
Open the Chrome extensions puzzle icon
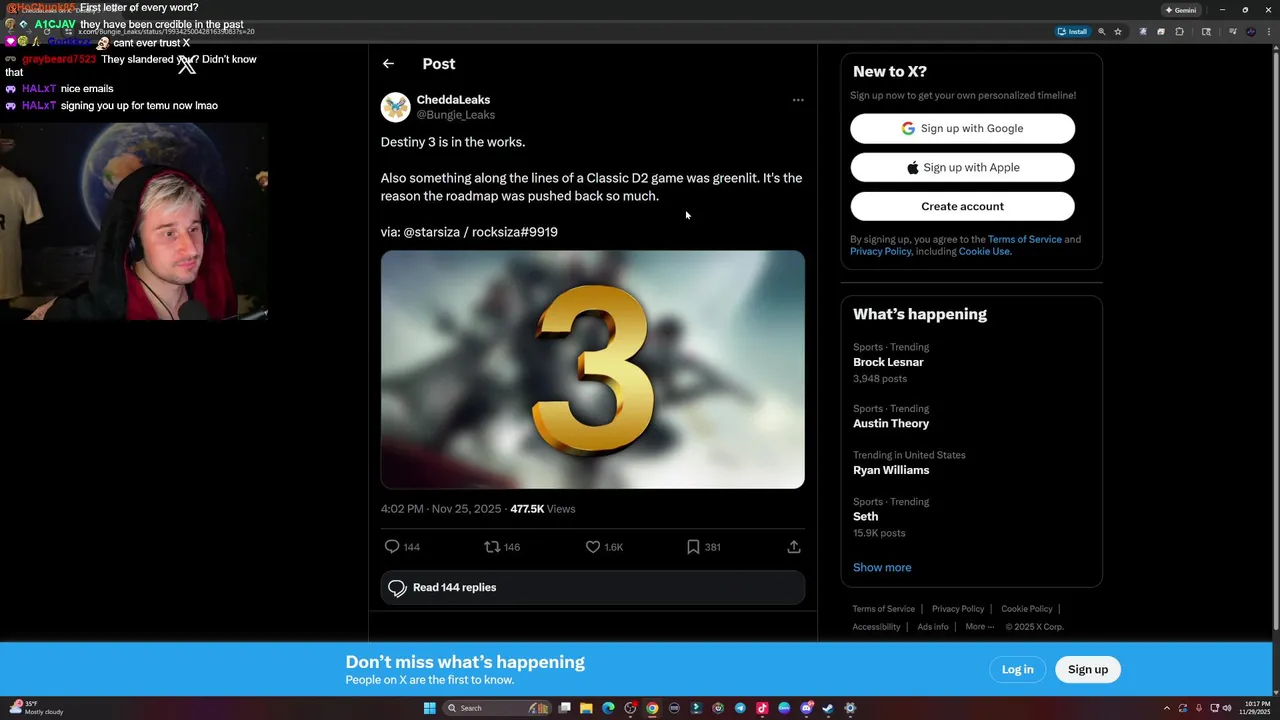(1180, 31)
